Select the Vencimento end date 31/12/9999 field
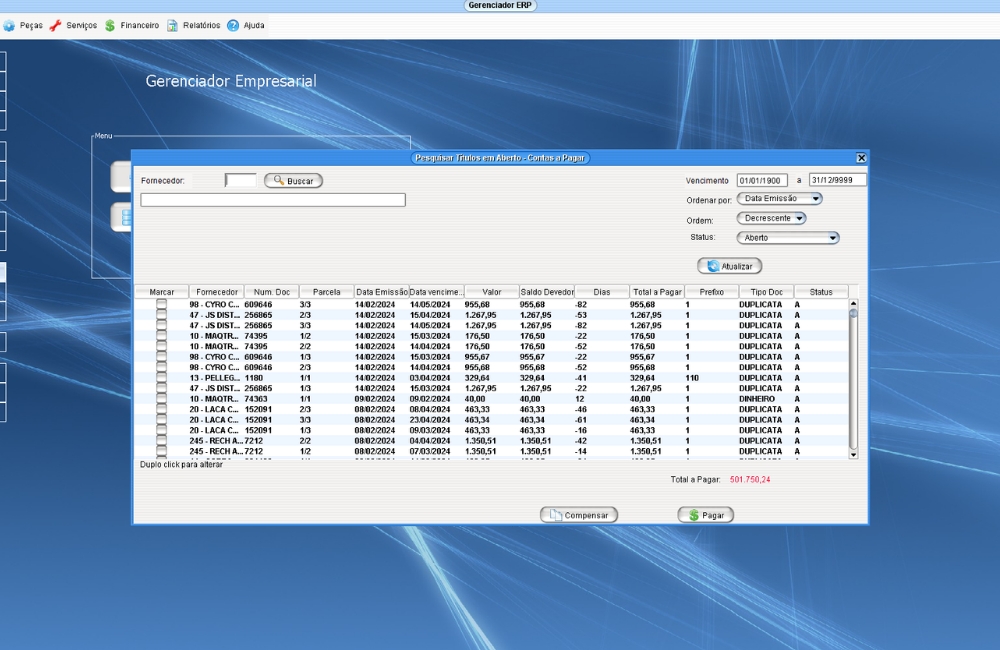This screenshot has width=1000, height=650. 837,180
